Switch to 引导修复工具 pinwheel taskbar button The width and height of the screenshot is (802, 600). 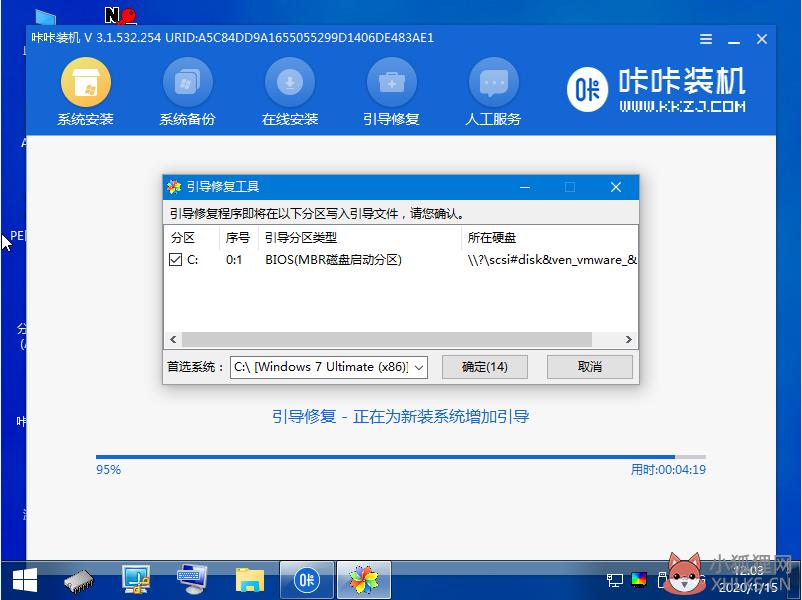coord(364,580)
